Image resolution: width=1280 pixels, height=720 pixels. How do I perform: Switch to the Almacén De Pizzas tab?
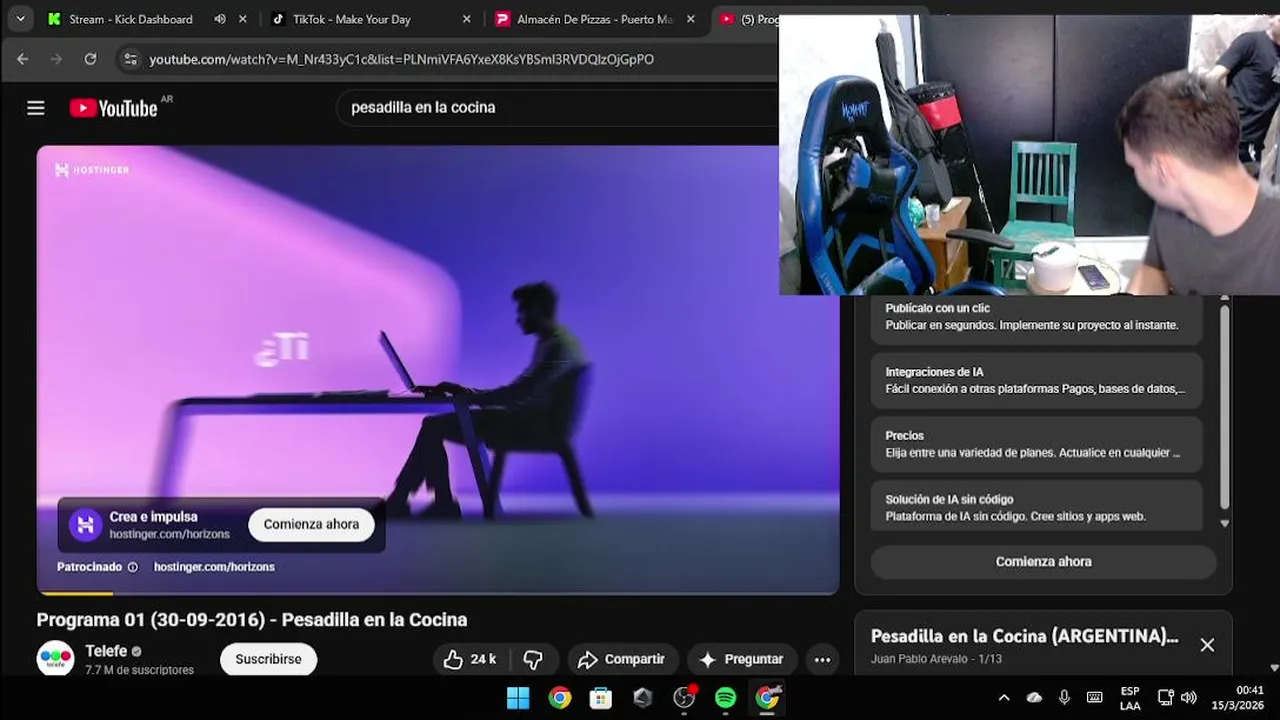point(595,19)
